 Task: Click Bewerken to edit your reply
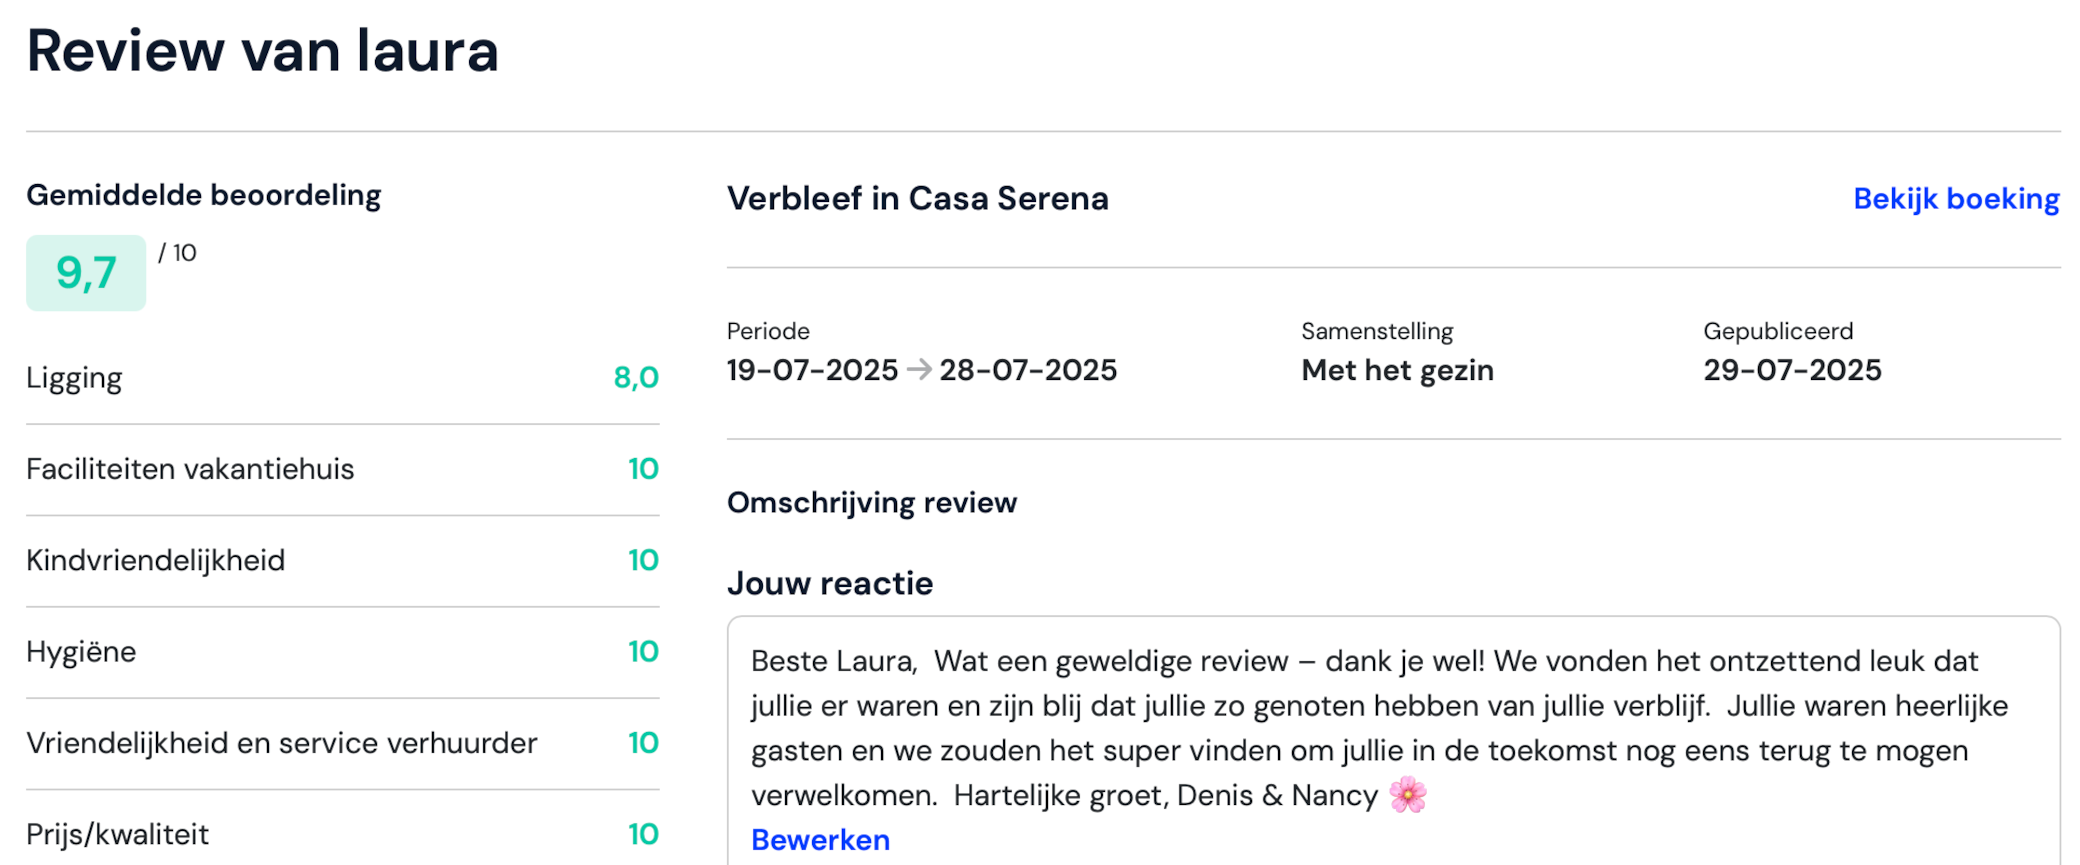[820, 840]
